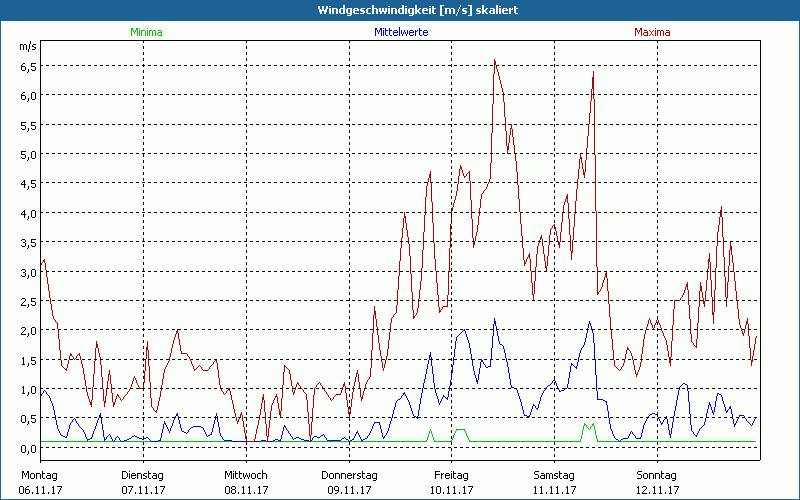Select the Samstag day label
Image resolution: width=800 pixels, height=500 pixels.
click(x=555, y=474)
